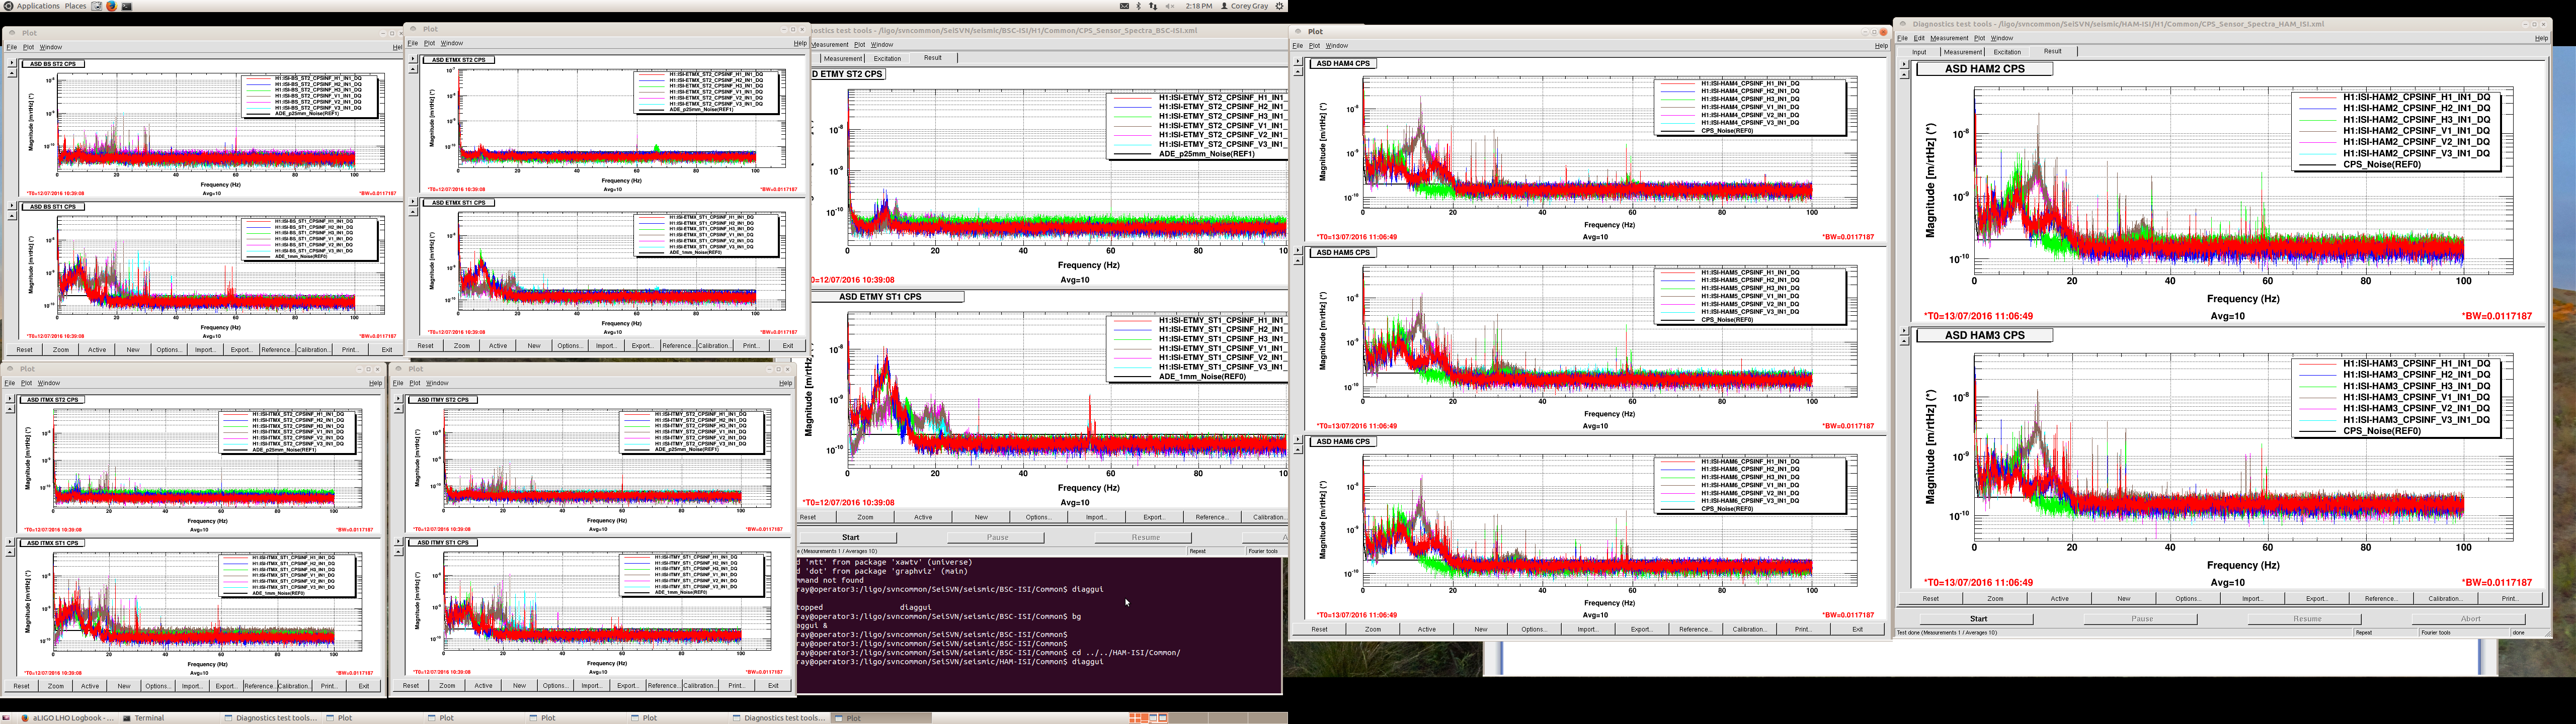Click up arrow beside ASD HAM5 CPS plot
This screenshot has height=724, width=2576.
(1299, 261)
